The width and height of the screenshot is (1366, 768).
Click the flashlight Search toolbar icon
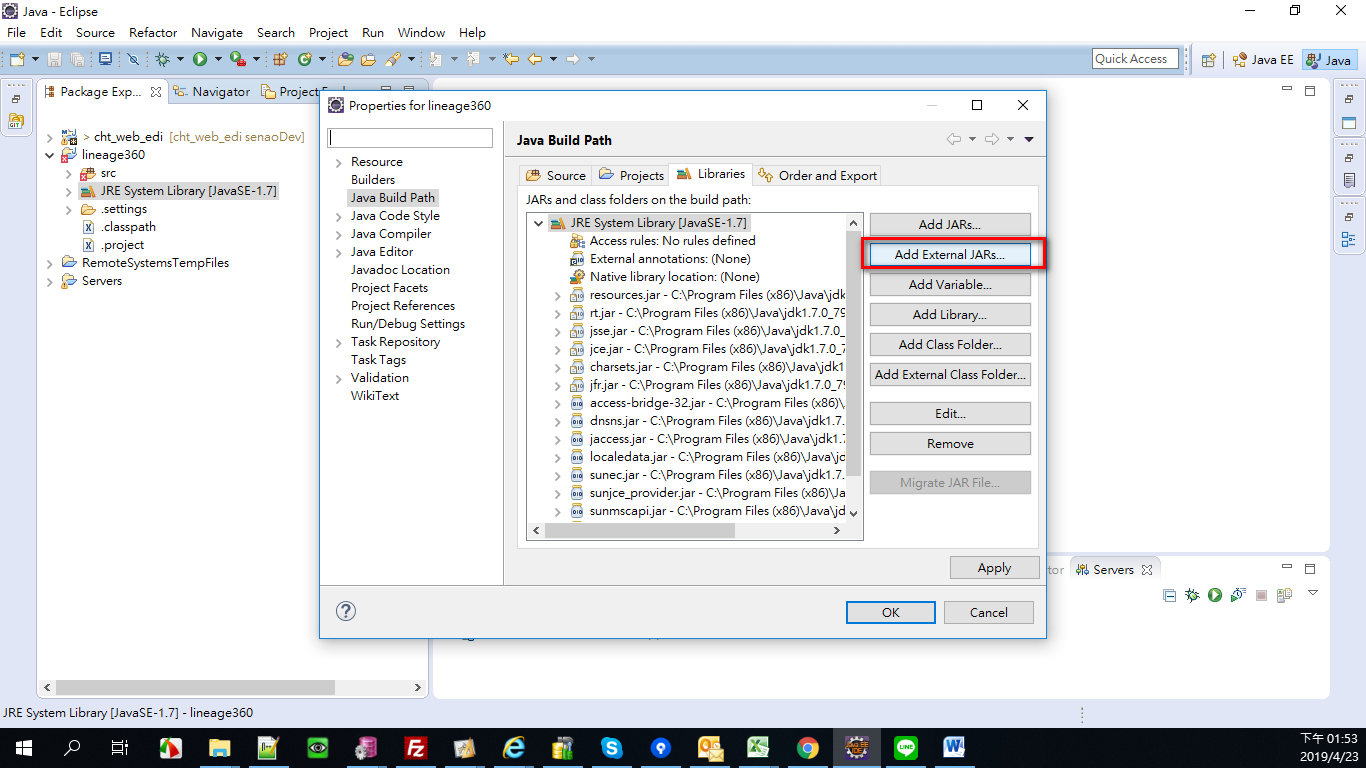(x=393, y=59)
